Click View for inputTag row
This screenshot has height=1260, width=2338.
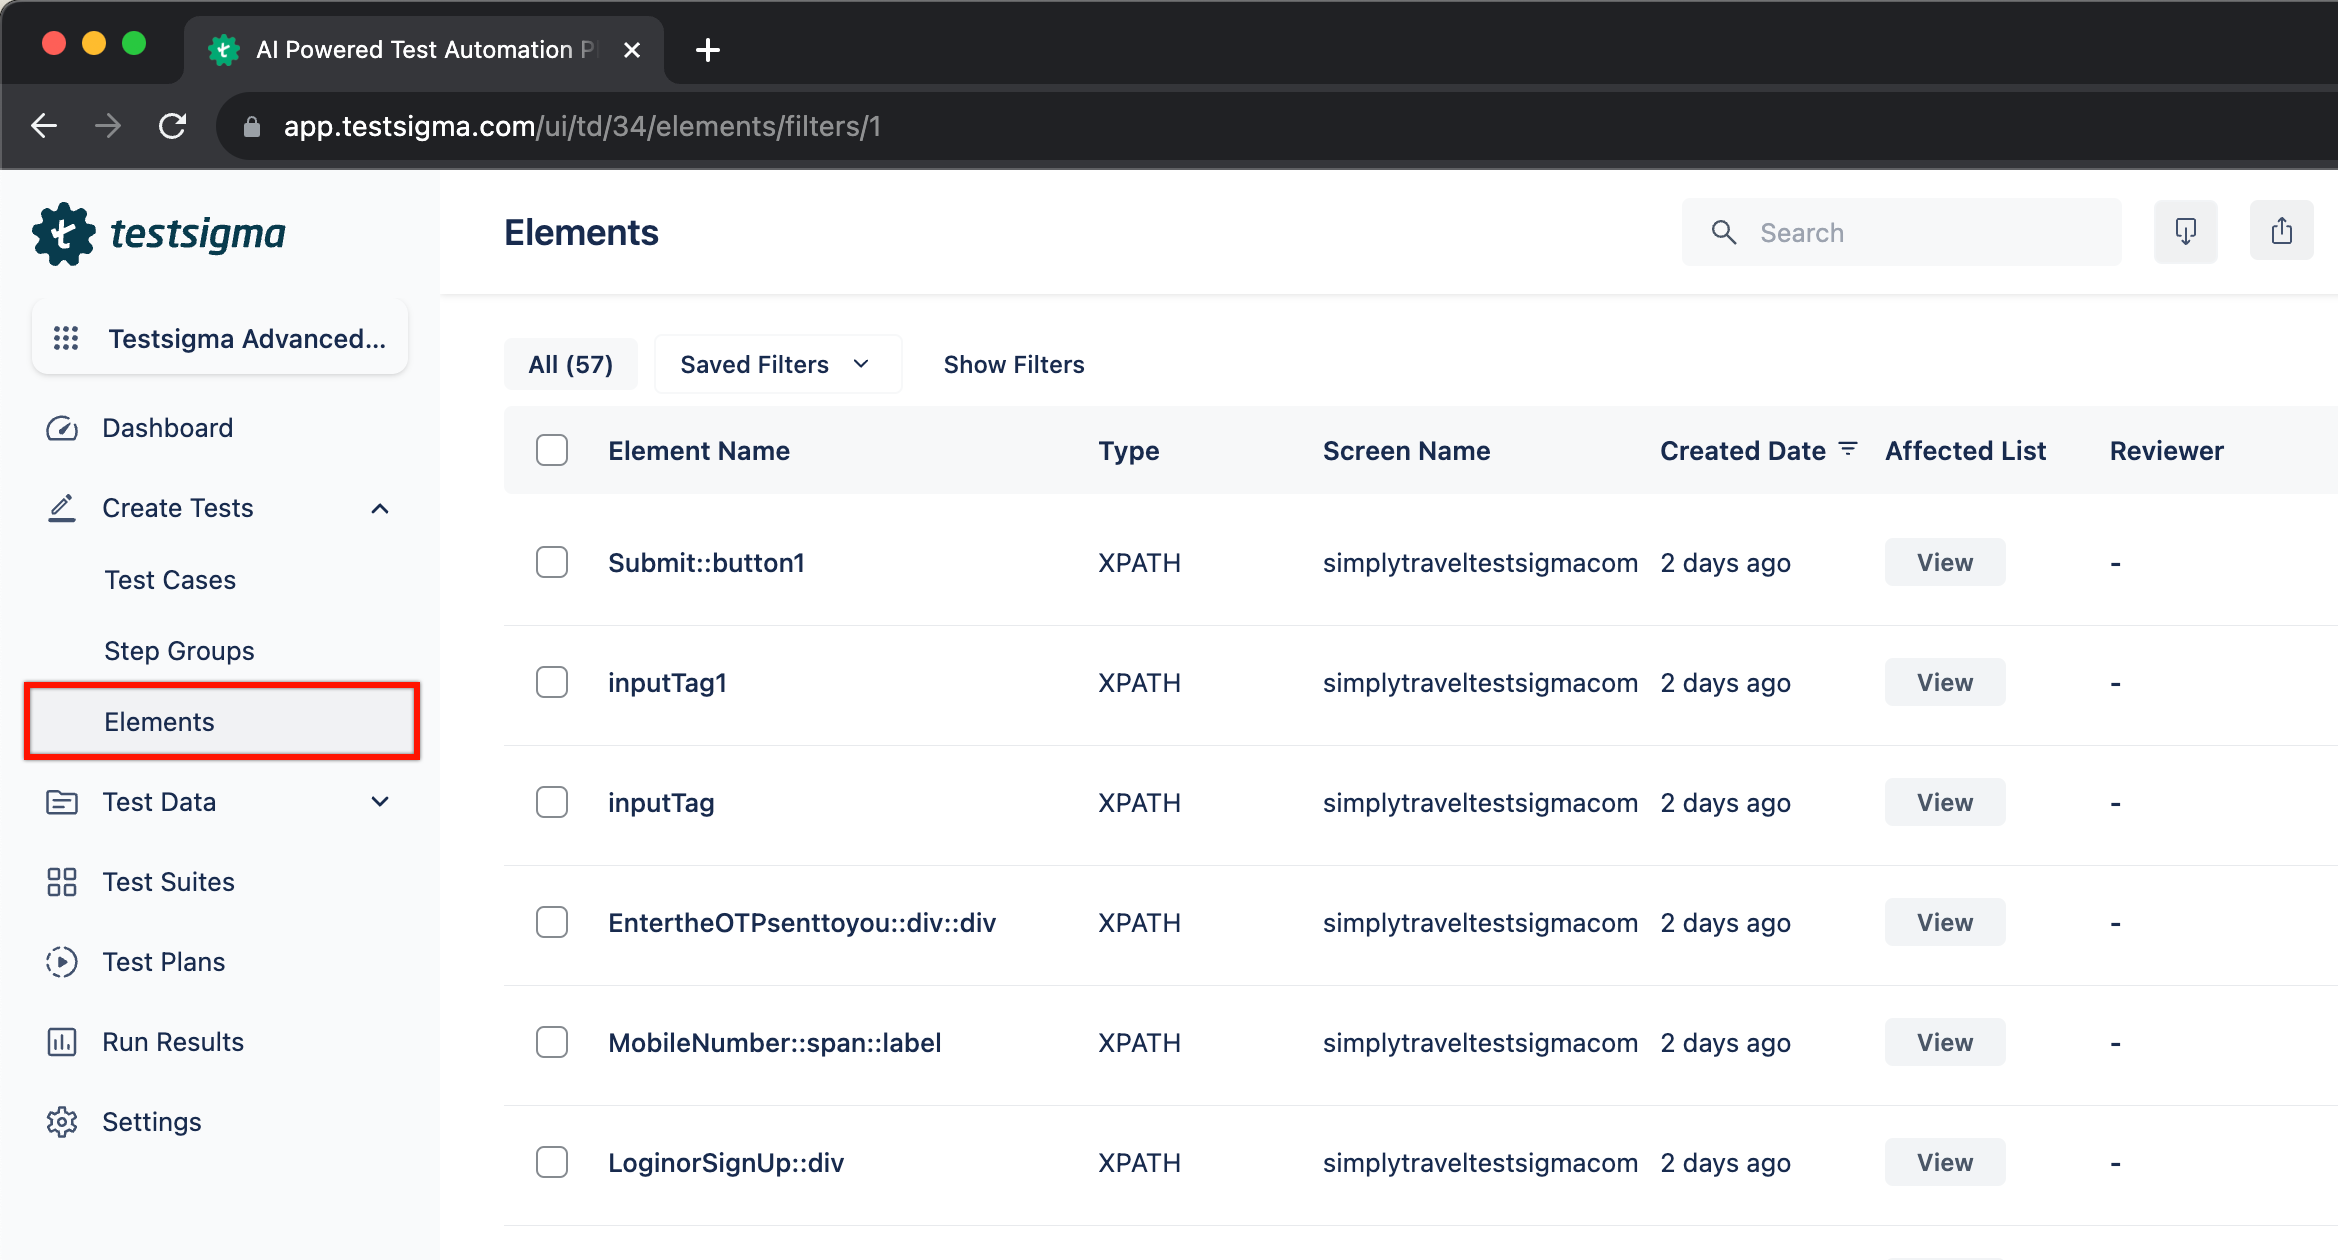click(x=1945, y=803)
